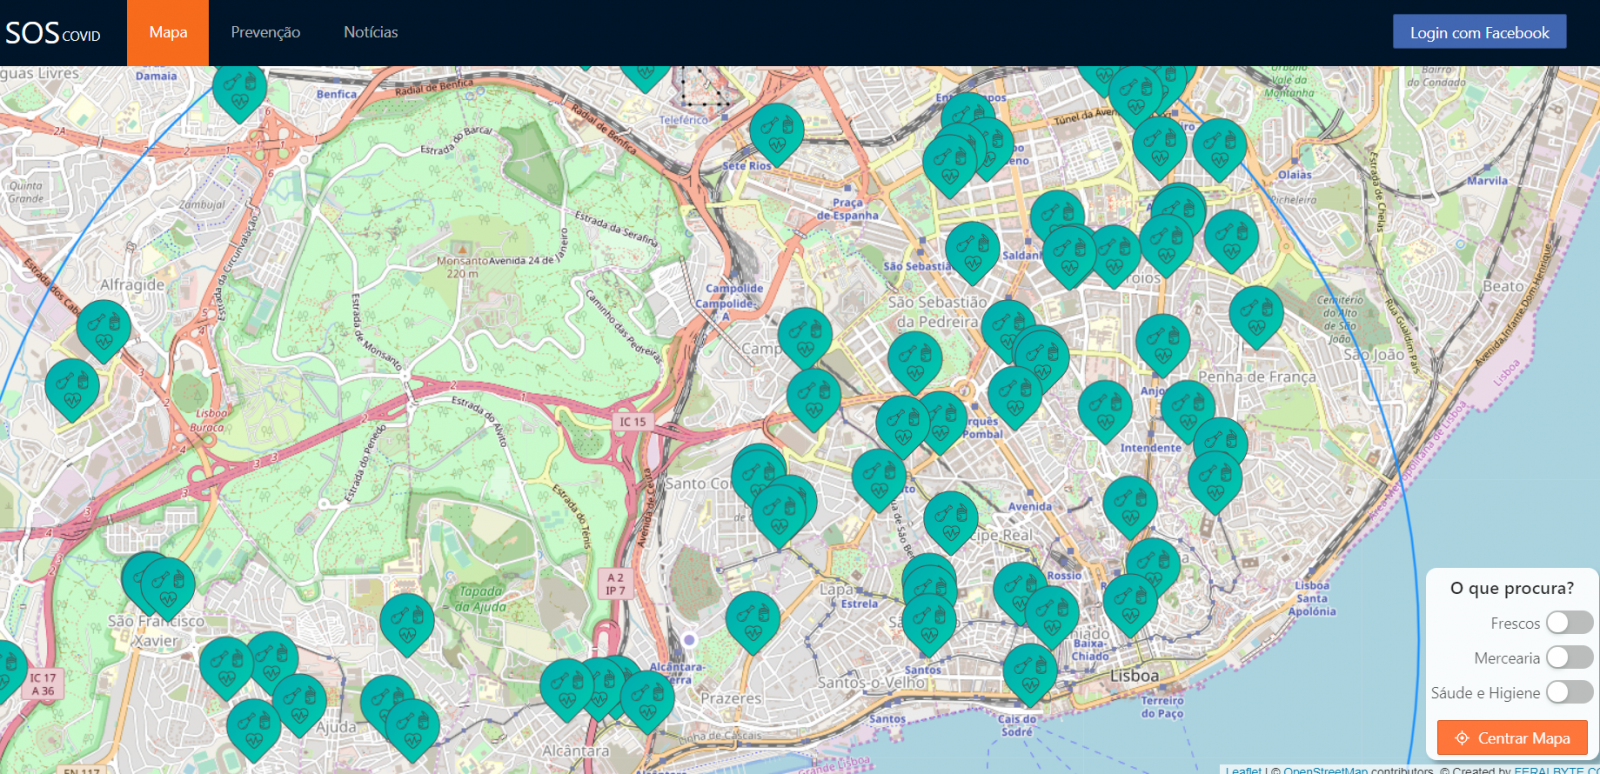Click the Centrar Mapa button
Viewport: 1600px width, 774px height.
point(1512,738)
